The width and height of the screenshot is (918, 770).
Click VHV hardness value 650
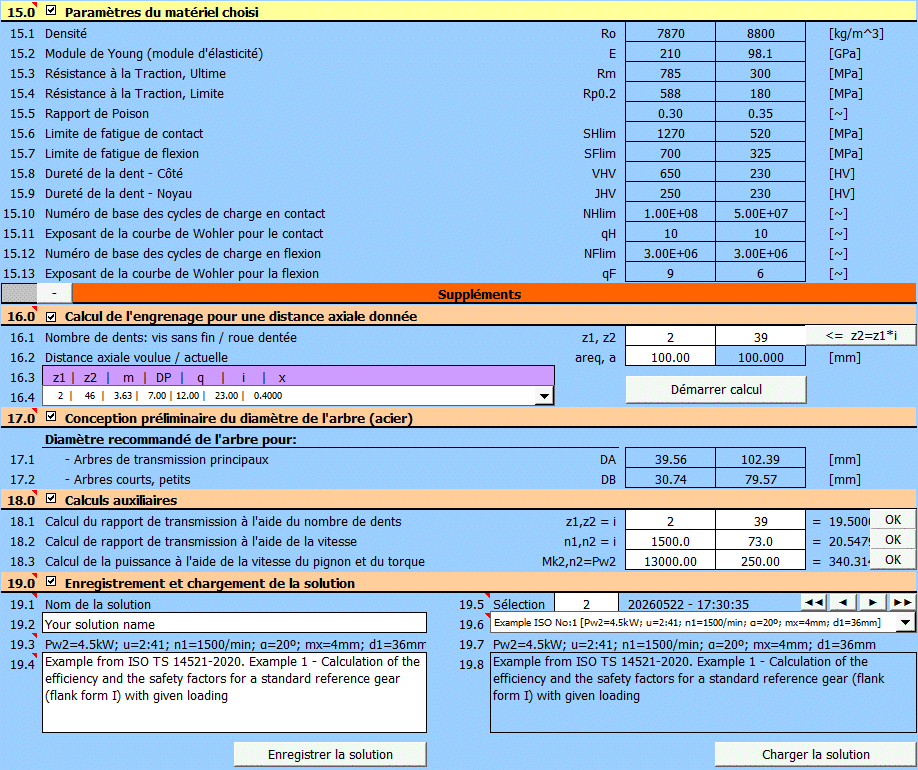point(670,173)
